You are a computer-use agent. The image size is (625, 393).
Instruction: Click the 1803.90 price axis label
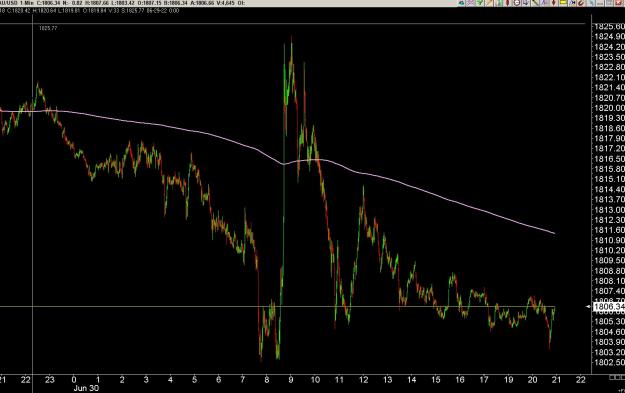click(609, 342)
